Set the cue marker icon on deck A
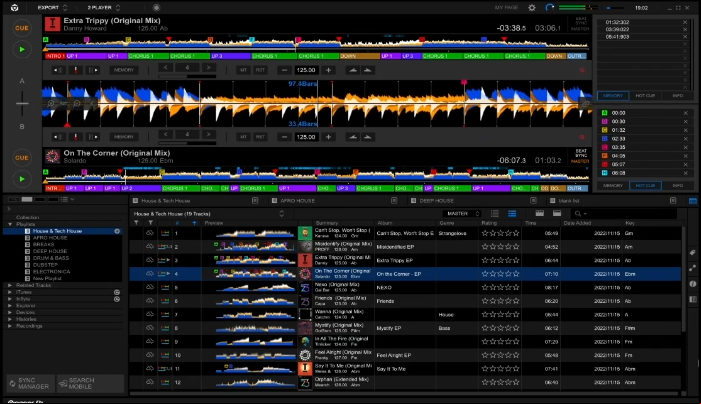 pos(76,70)
